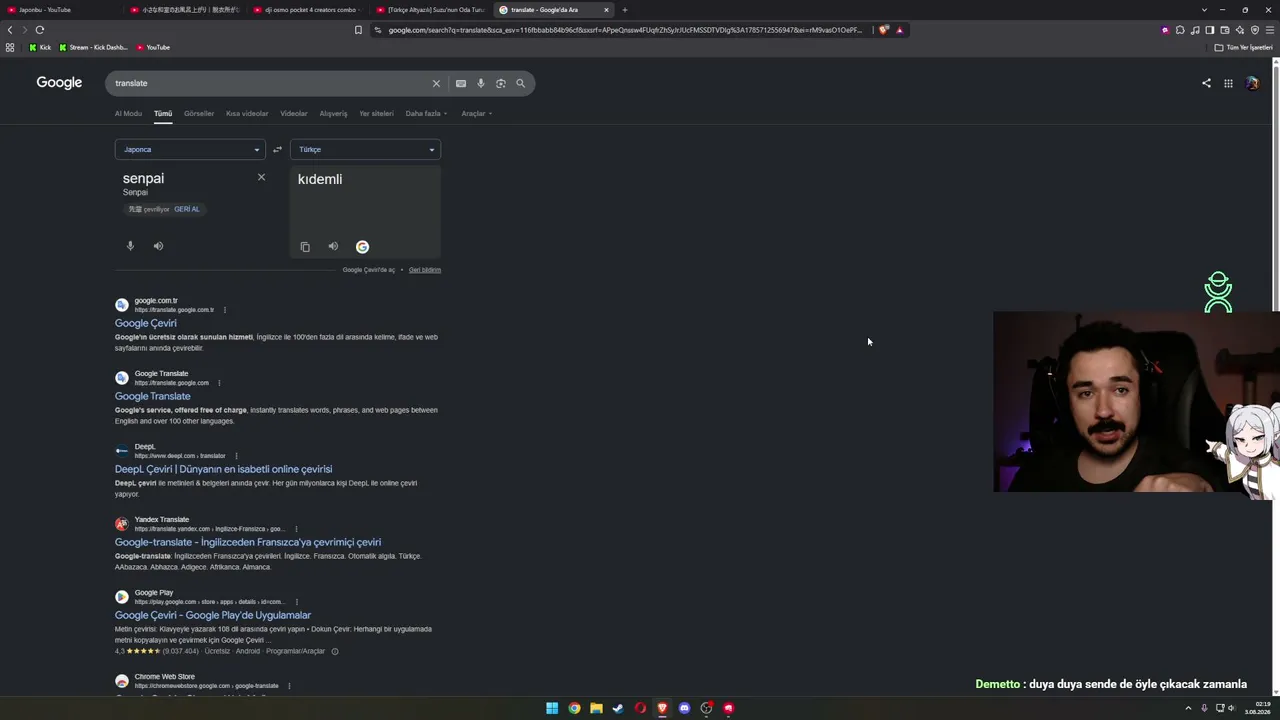Viewport: 1280px width, 720px height.
Task: Click 'GERİ AL' to undo the conversion
Action: (187, 209)
